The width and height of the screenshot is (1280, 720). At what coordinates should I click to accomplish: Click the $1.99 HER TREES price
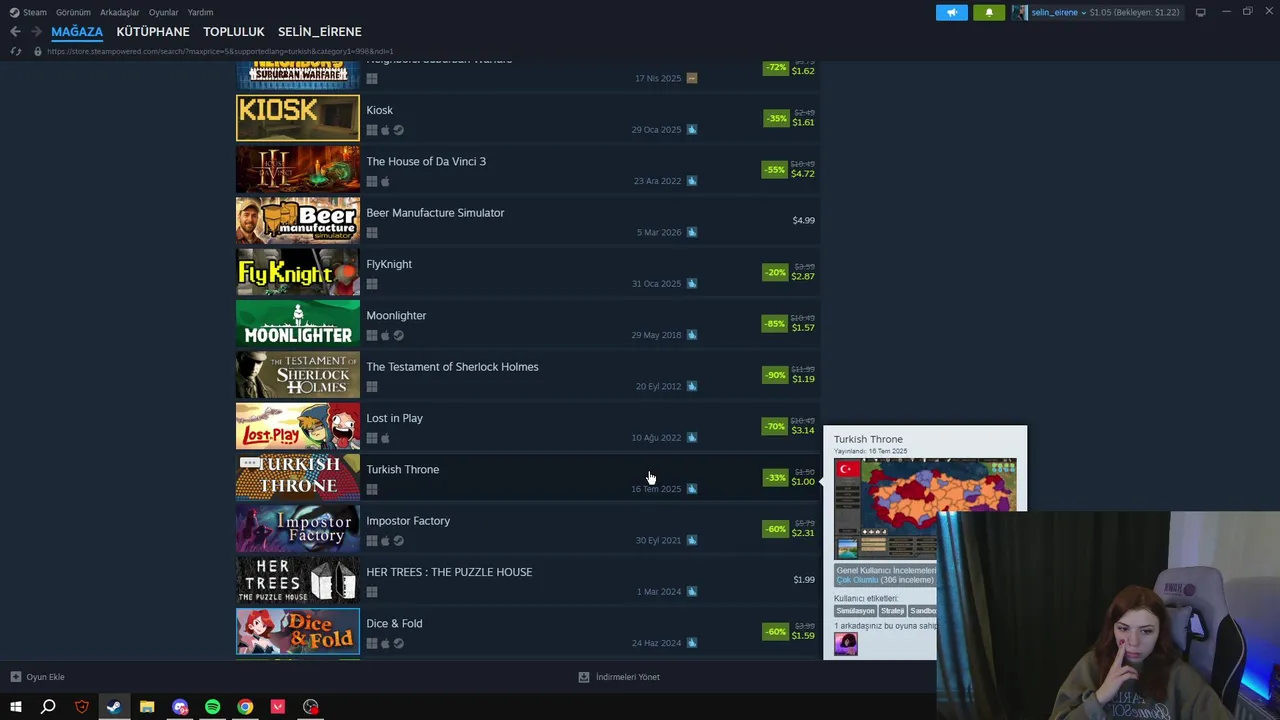804,579
